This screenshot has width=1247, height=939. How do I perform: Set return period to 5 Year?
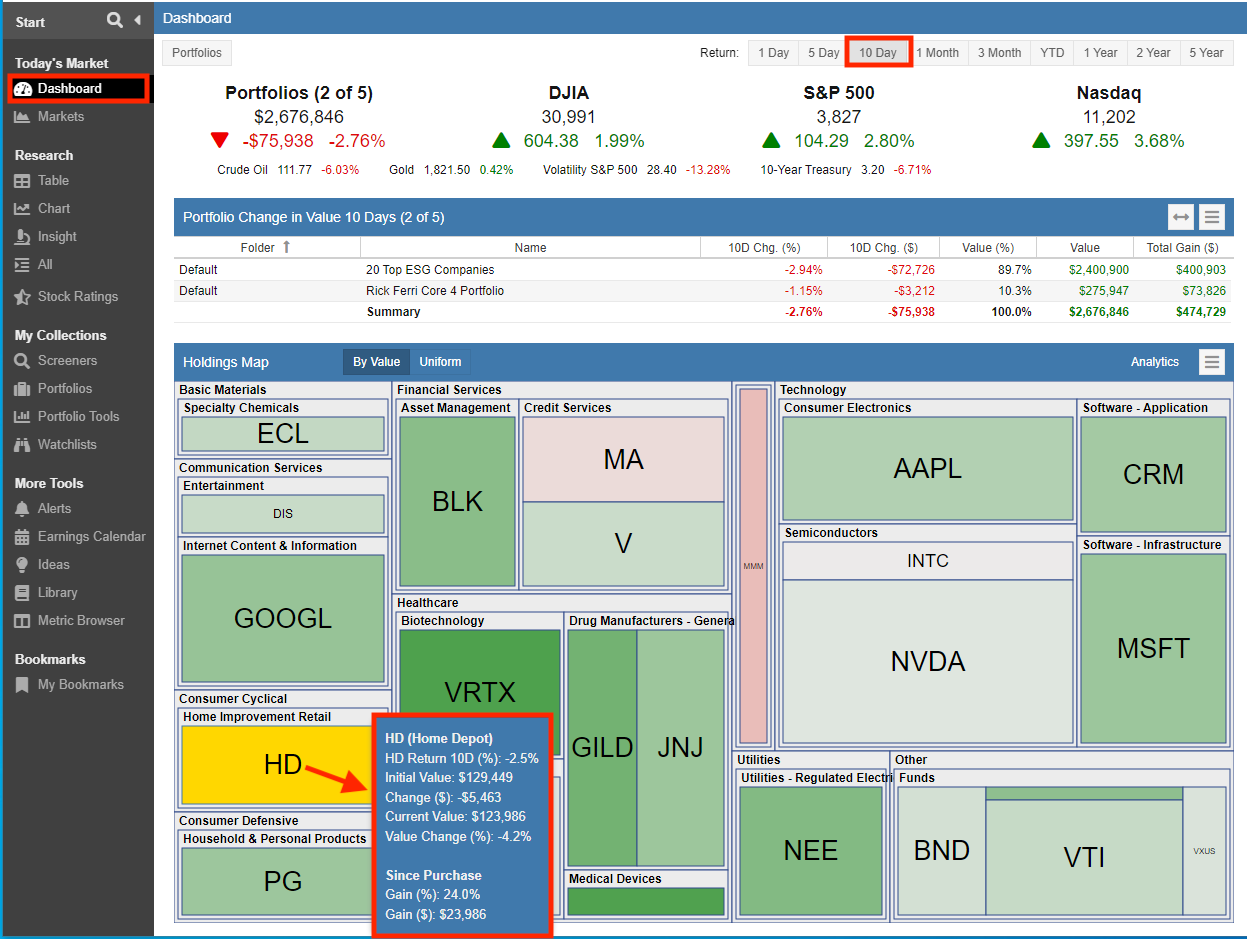(1206, 53)
